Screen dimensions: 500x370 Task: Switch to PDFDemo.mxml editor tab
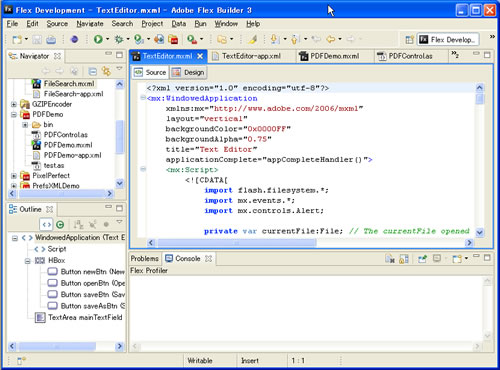(335, 56)
